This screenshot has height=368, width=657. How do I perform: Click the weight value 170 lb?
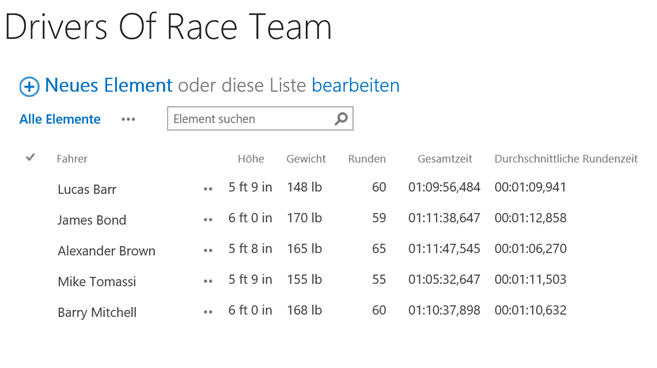[305, 218]
